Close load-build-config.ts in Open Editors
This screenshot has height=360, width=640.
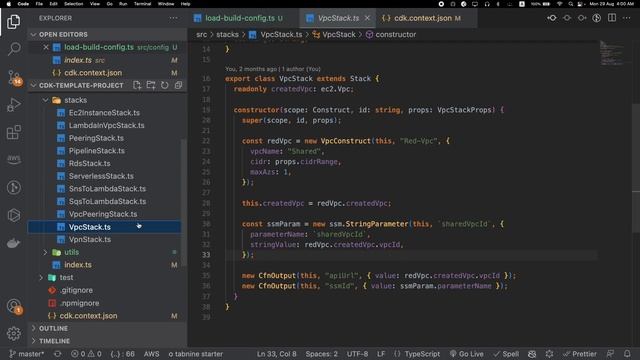point(46,47)
